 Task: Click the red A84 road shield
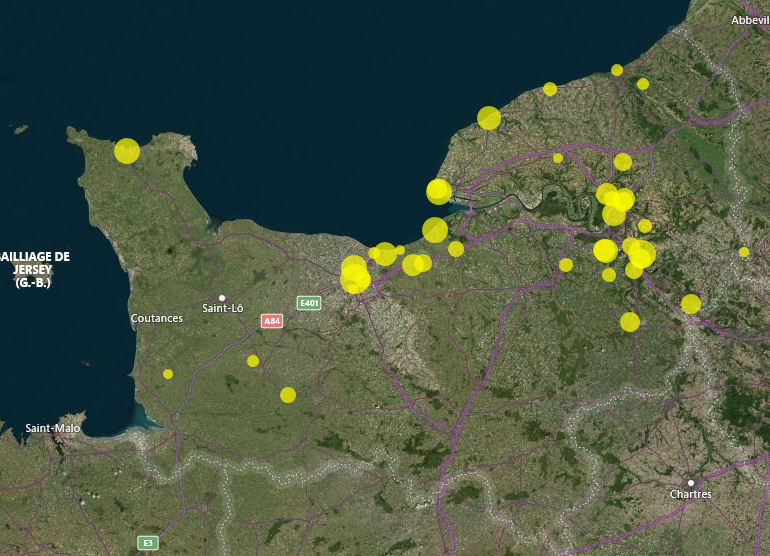pos(272,321)
